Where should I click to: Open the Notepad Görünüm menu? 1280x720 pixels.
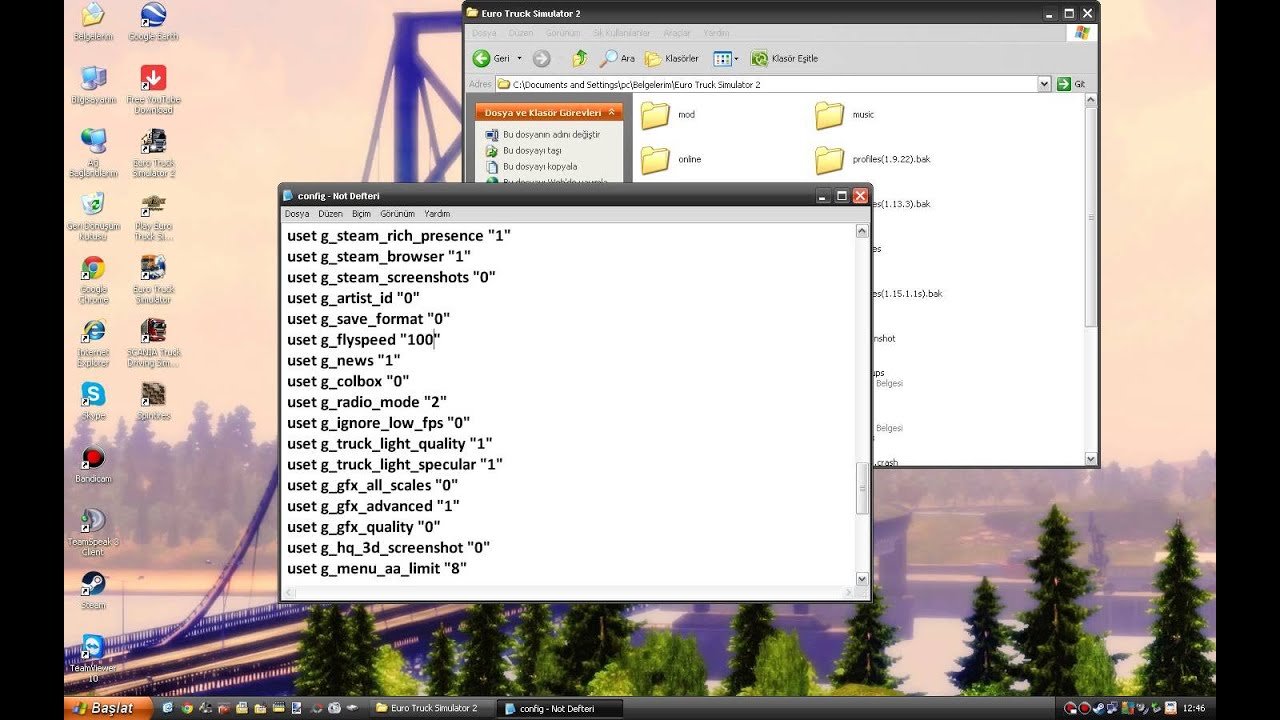[397, 213]
